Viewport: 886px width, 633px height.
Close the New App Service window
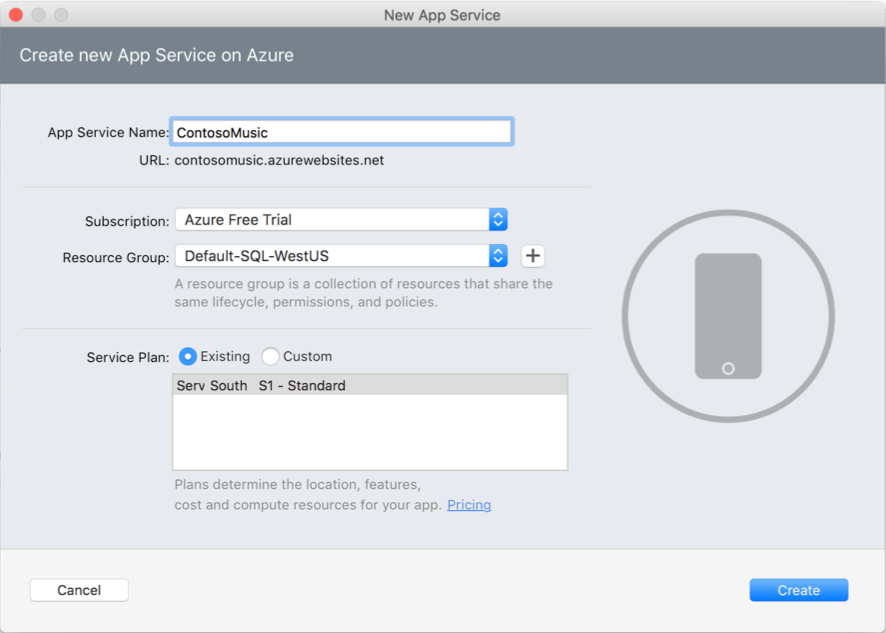[16, 15]
